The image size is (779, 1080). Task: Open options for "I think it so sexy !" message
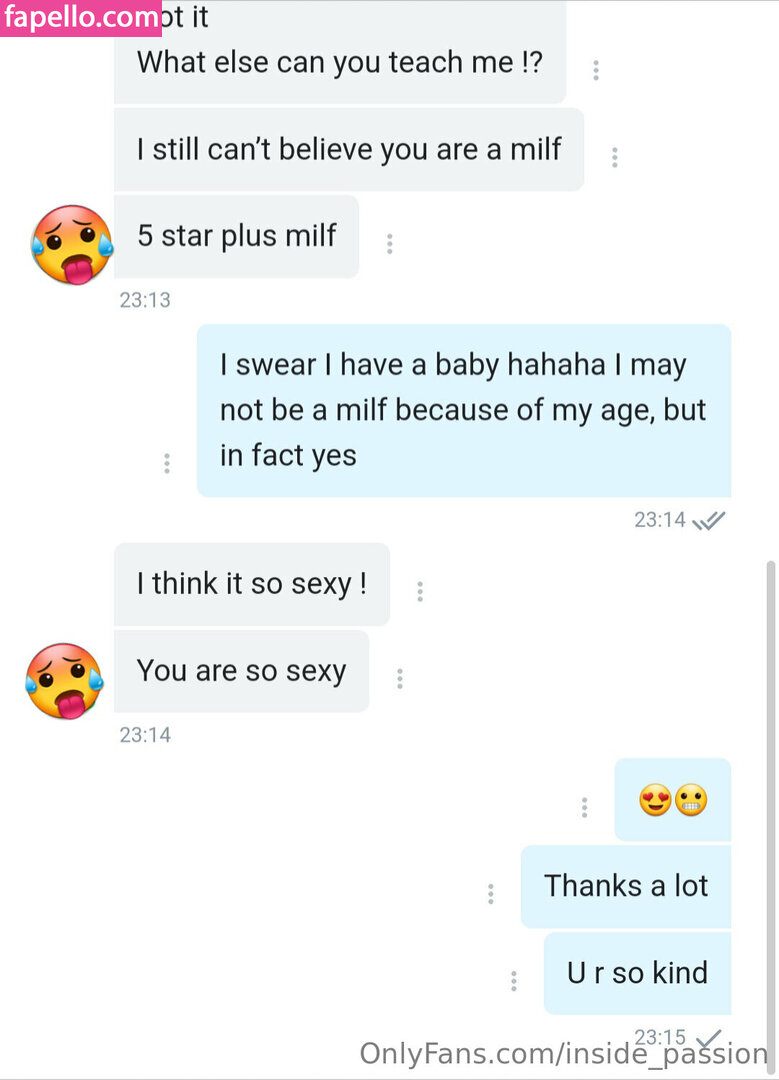coord(420,591)
